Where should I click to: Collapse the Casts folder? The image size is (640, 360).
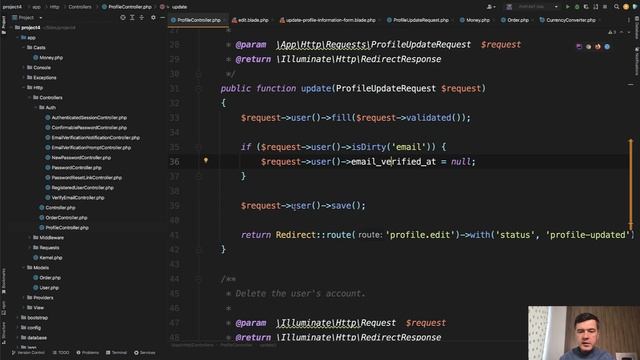[x=23, y=47]
